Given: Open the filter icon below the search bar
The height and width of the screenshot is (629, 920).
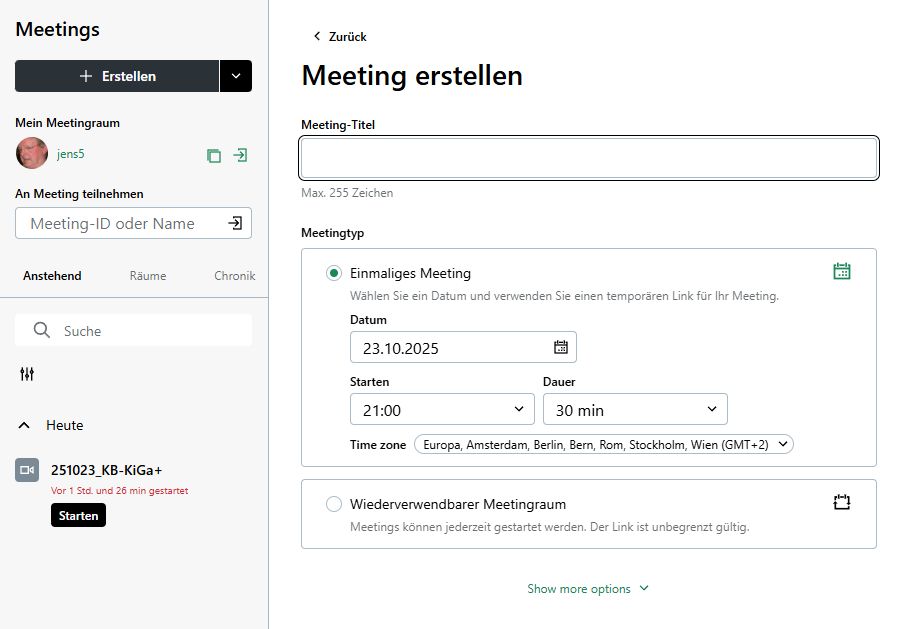Looking at the screenshot, I should [x=26, y=373].
